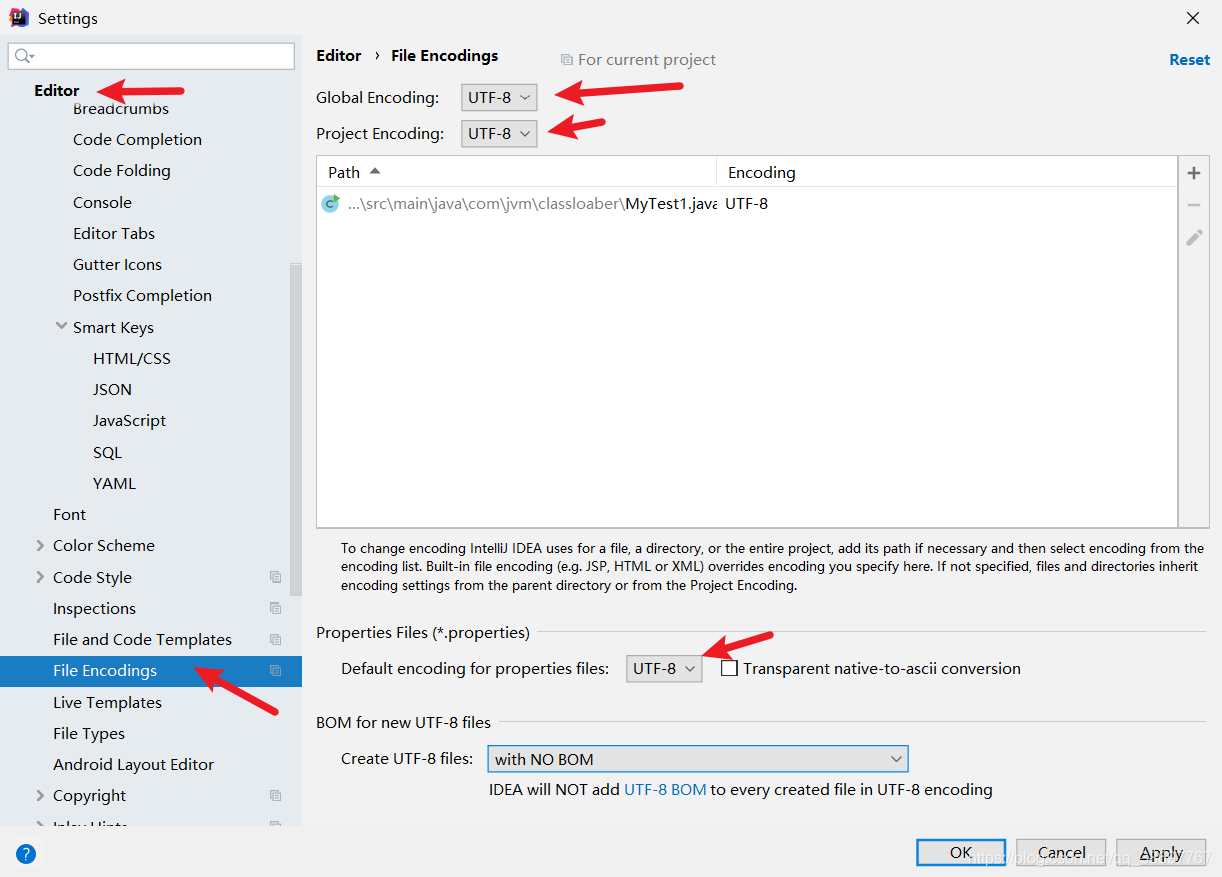Open Live Templates settings page
The image size is (1222, 877).
click(107, 703)
